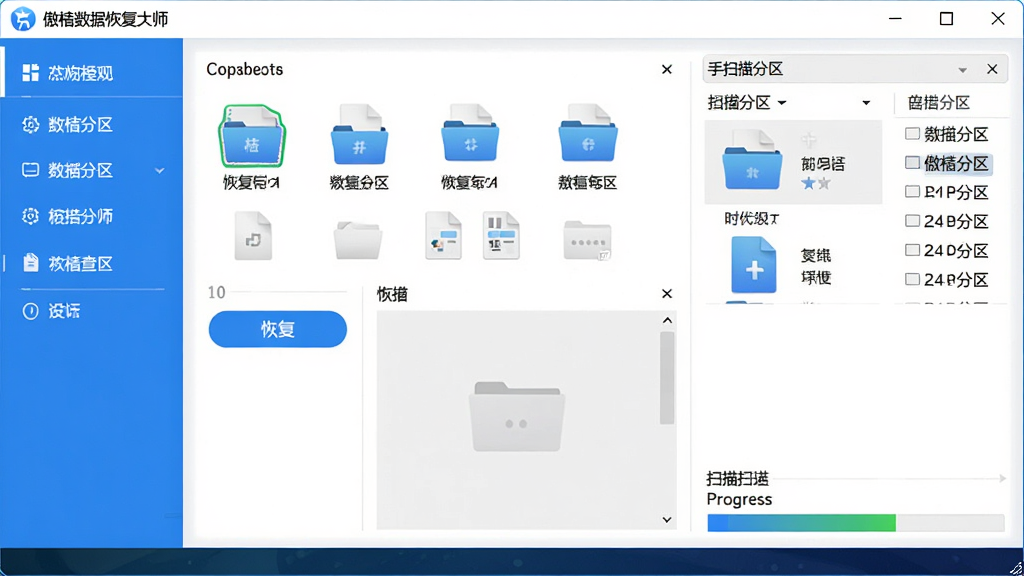
Task: Click the app logo in the title bar
Action: point(23,18)
